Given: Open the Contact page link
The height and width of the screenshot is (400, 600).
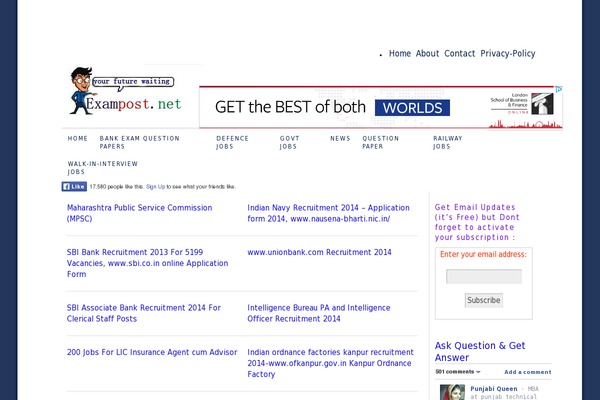Looking at the screenshot, I should [x=459, y=54].
